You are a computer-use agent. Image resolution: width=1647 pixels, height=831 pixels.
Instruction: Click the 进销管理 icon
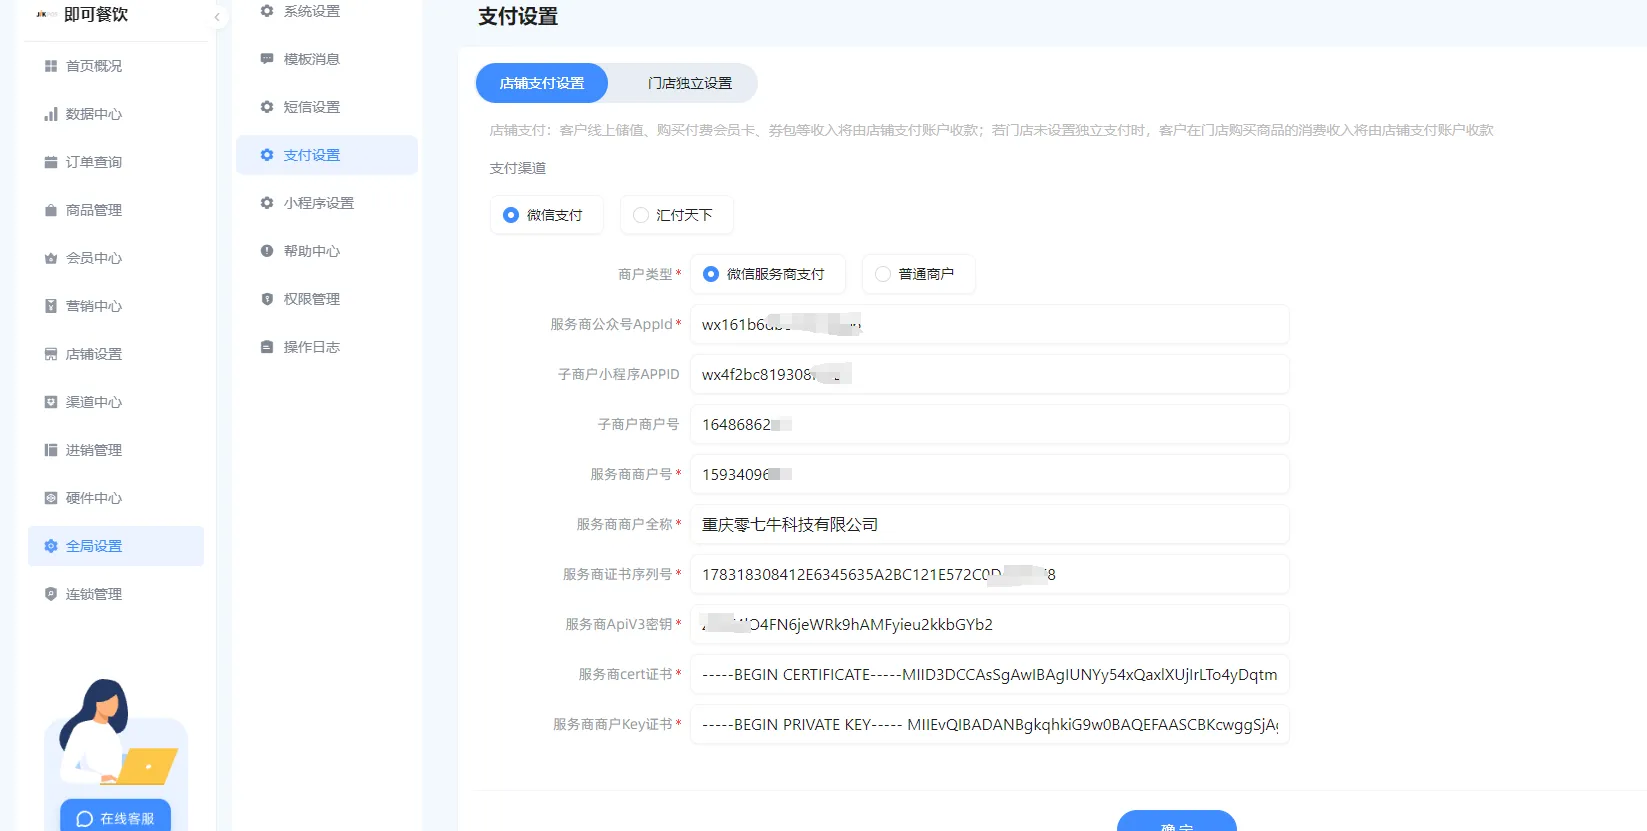click(x=51, y=450)
